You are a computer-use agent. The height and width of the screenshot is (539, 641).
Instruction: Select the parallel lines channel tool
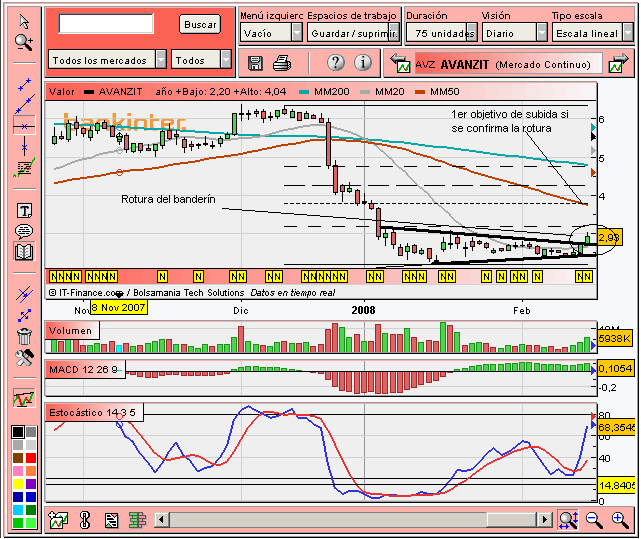(24, 294)
